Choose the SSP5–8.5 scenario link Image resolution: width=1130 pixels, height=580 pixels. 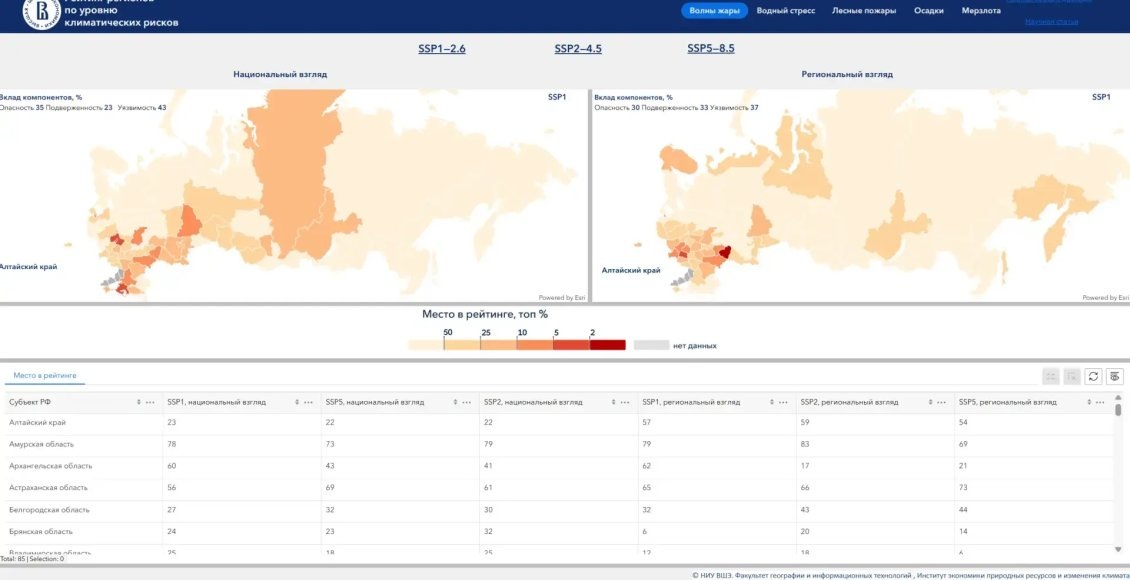pos(711,49)
